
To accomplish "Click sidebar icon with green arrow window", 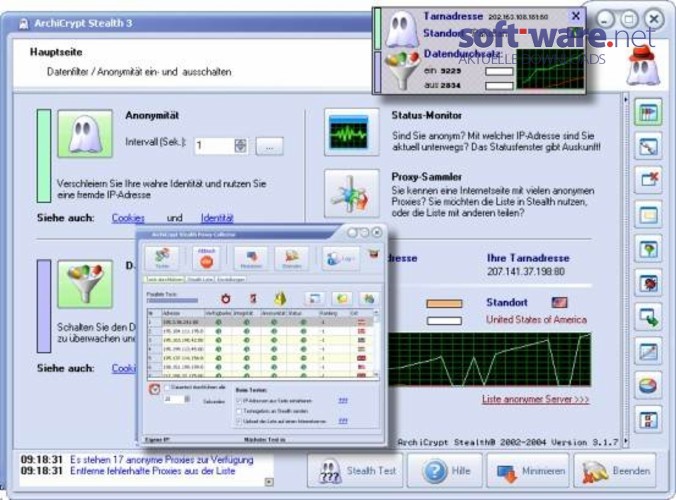I will [648, 317].
